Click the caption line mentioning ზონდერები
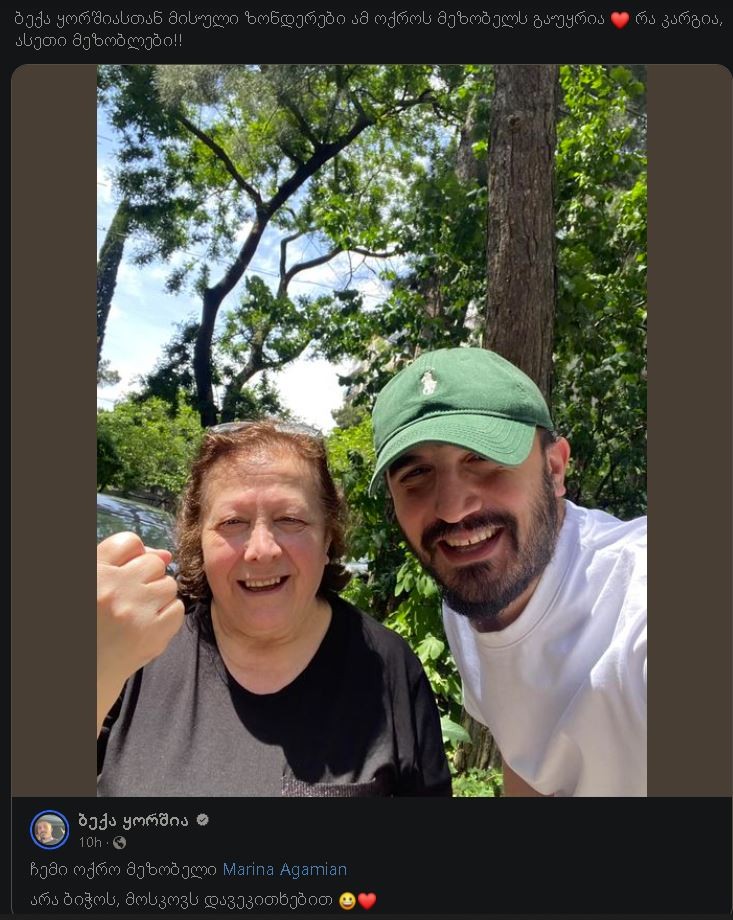This screenshot has width=733, height=920. point(300,17)
